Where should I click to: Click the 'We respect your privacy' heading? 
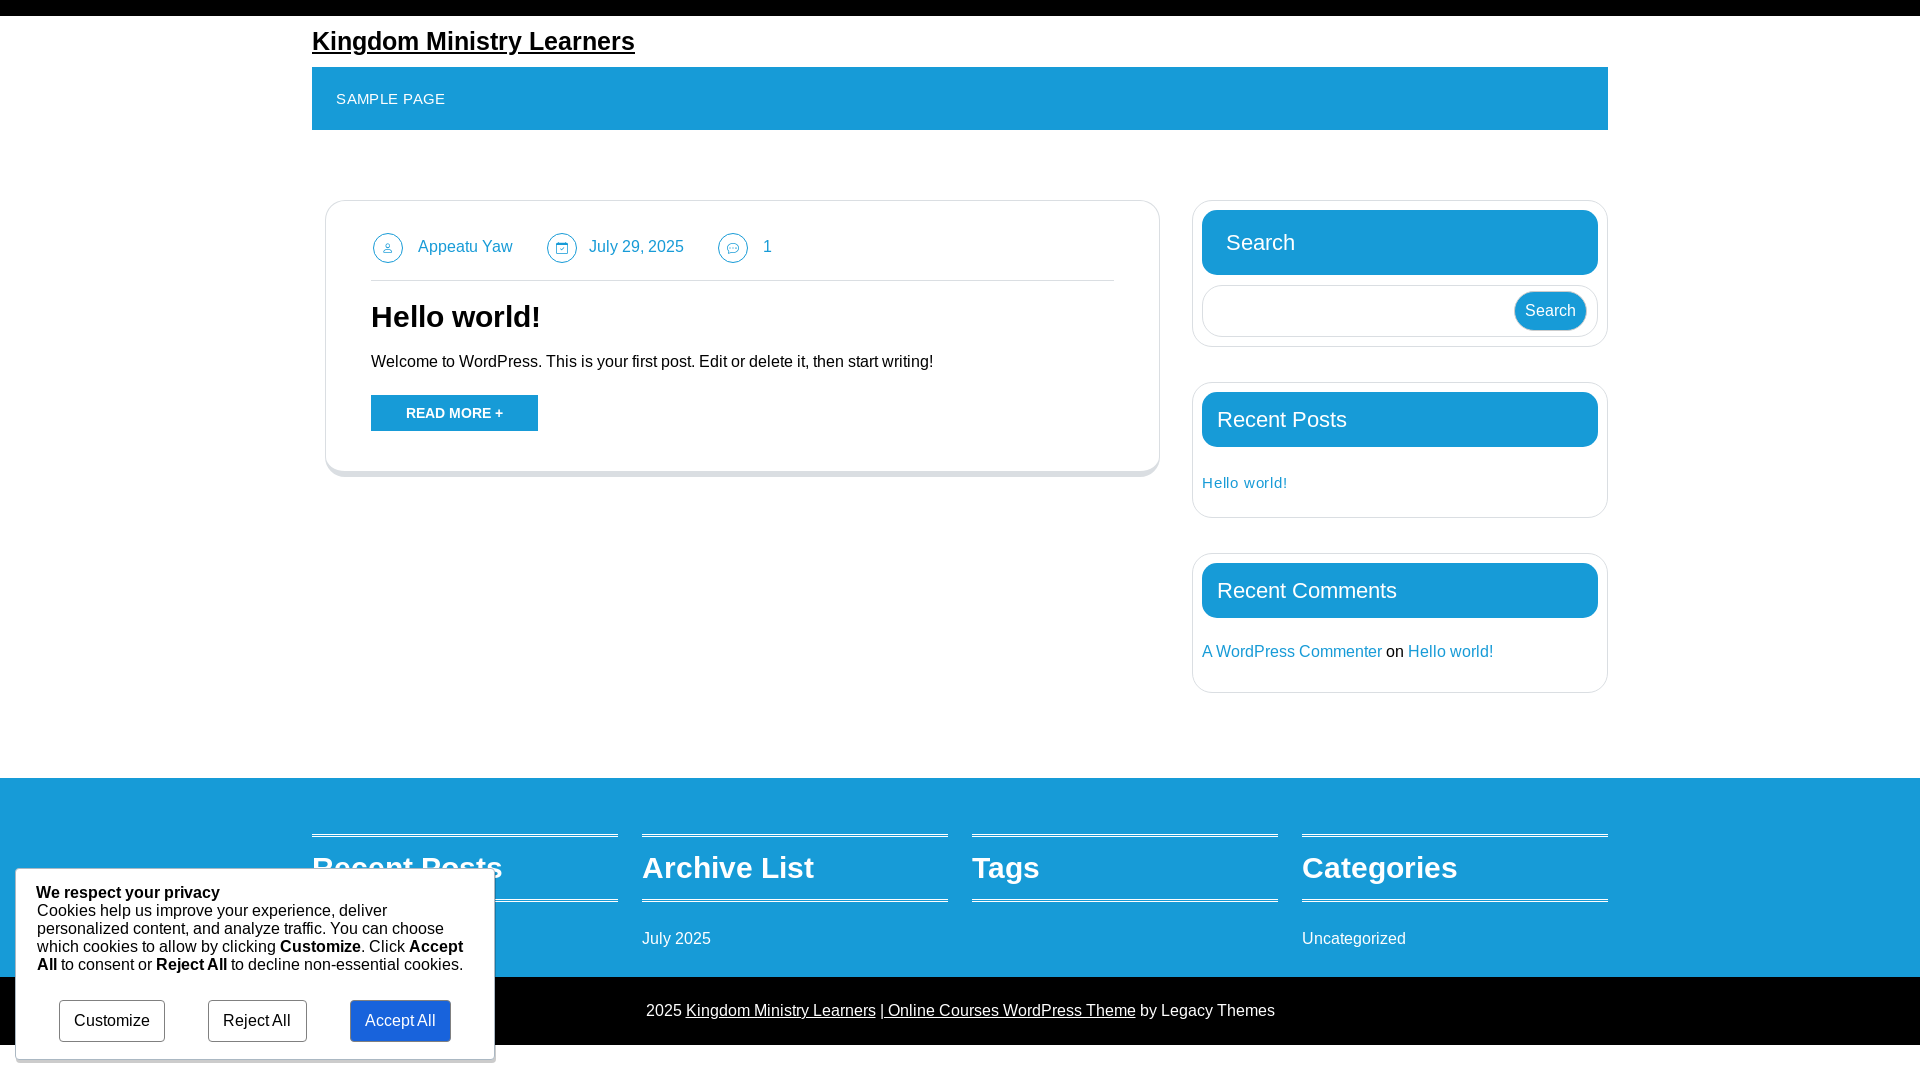[128, 893]
